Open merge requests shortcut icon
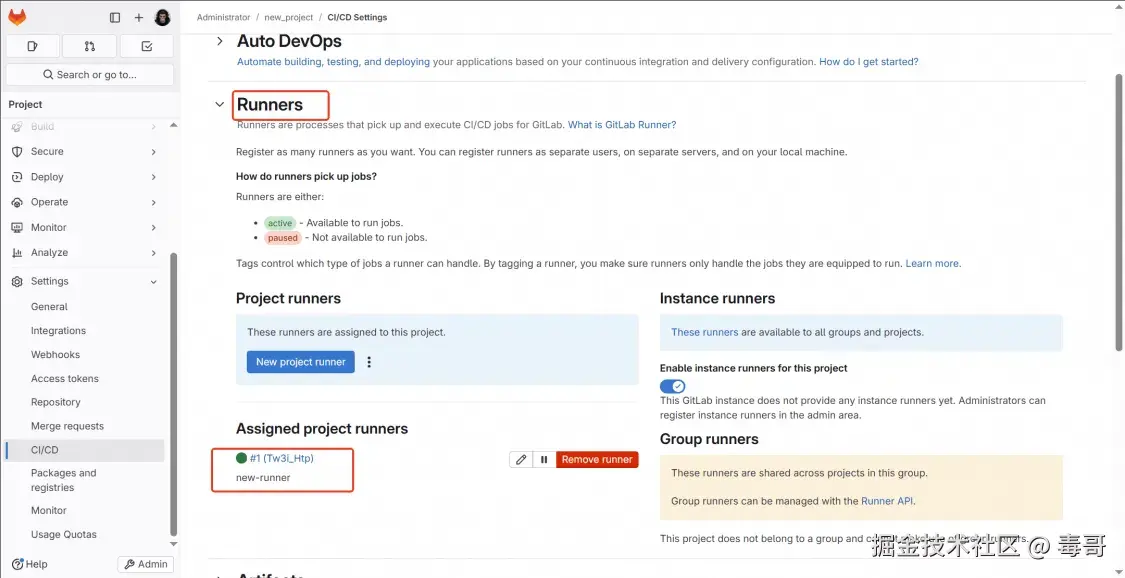The height and width of the screenshot is (578, 1125). point(89,46)
